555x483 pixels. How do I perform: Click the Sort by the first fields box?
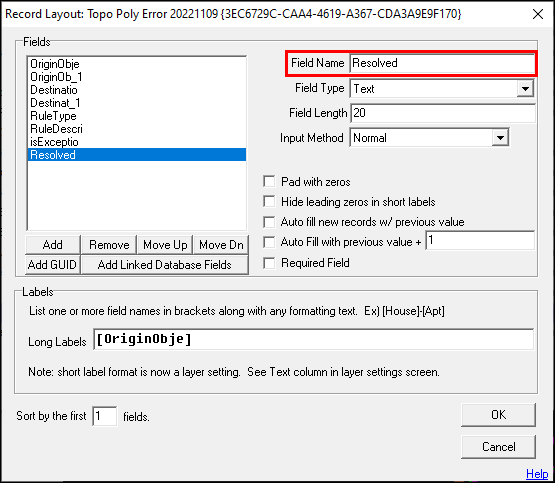tap(104, 416)
